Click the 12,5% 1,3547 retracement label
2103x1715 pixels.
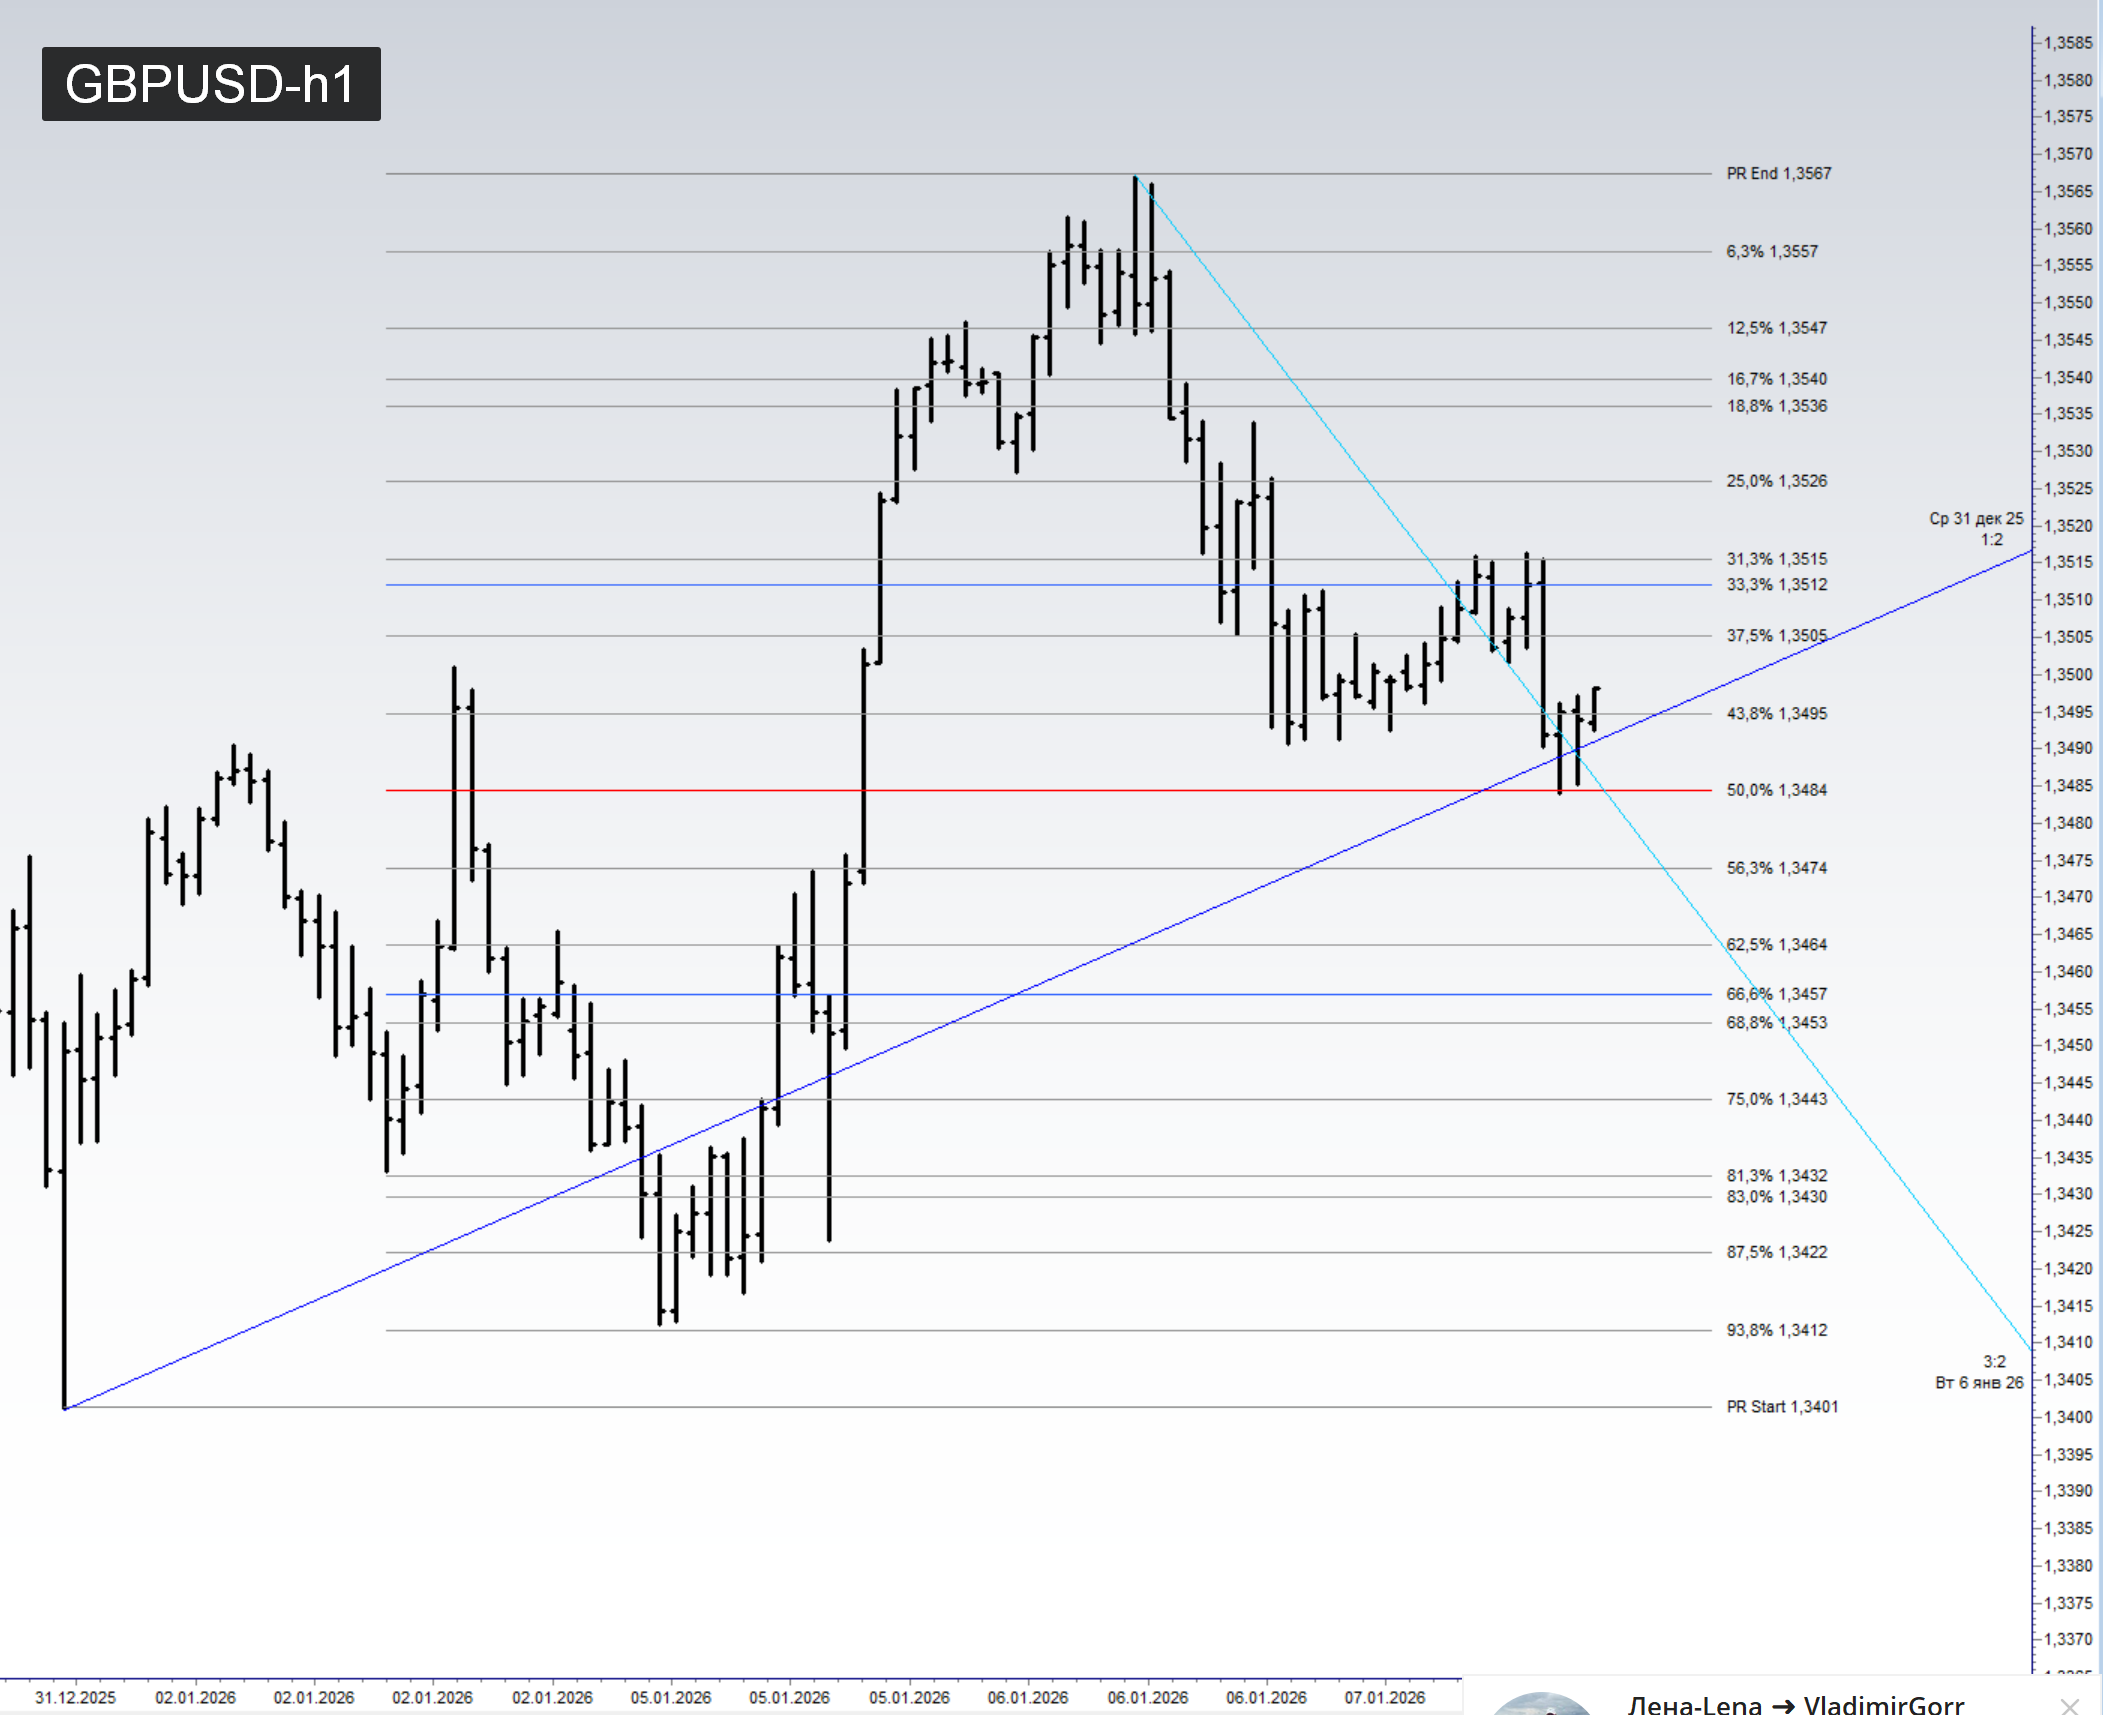pyautogui.click(x=1776, y=328)
